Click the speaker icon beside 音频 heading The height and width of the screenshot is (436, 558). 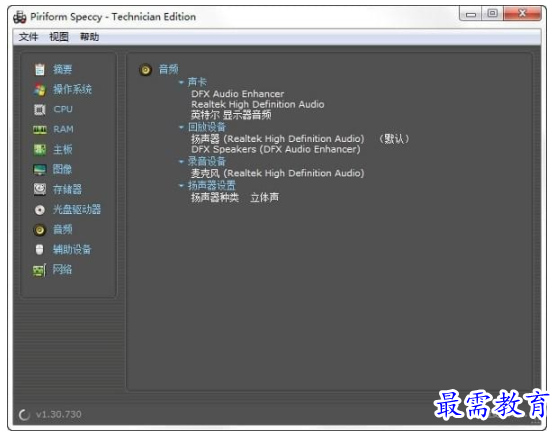tap(145, 69)
